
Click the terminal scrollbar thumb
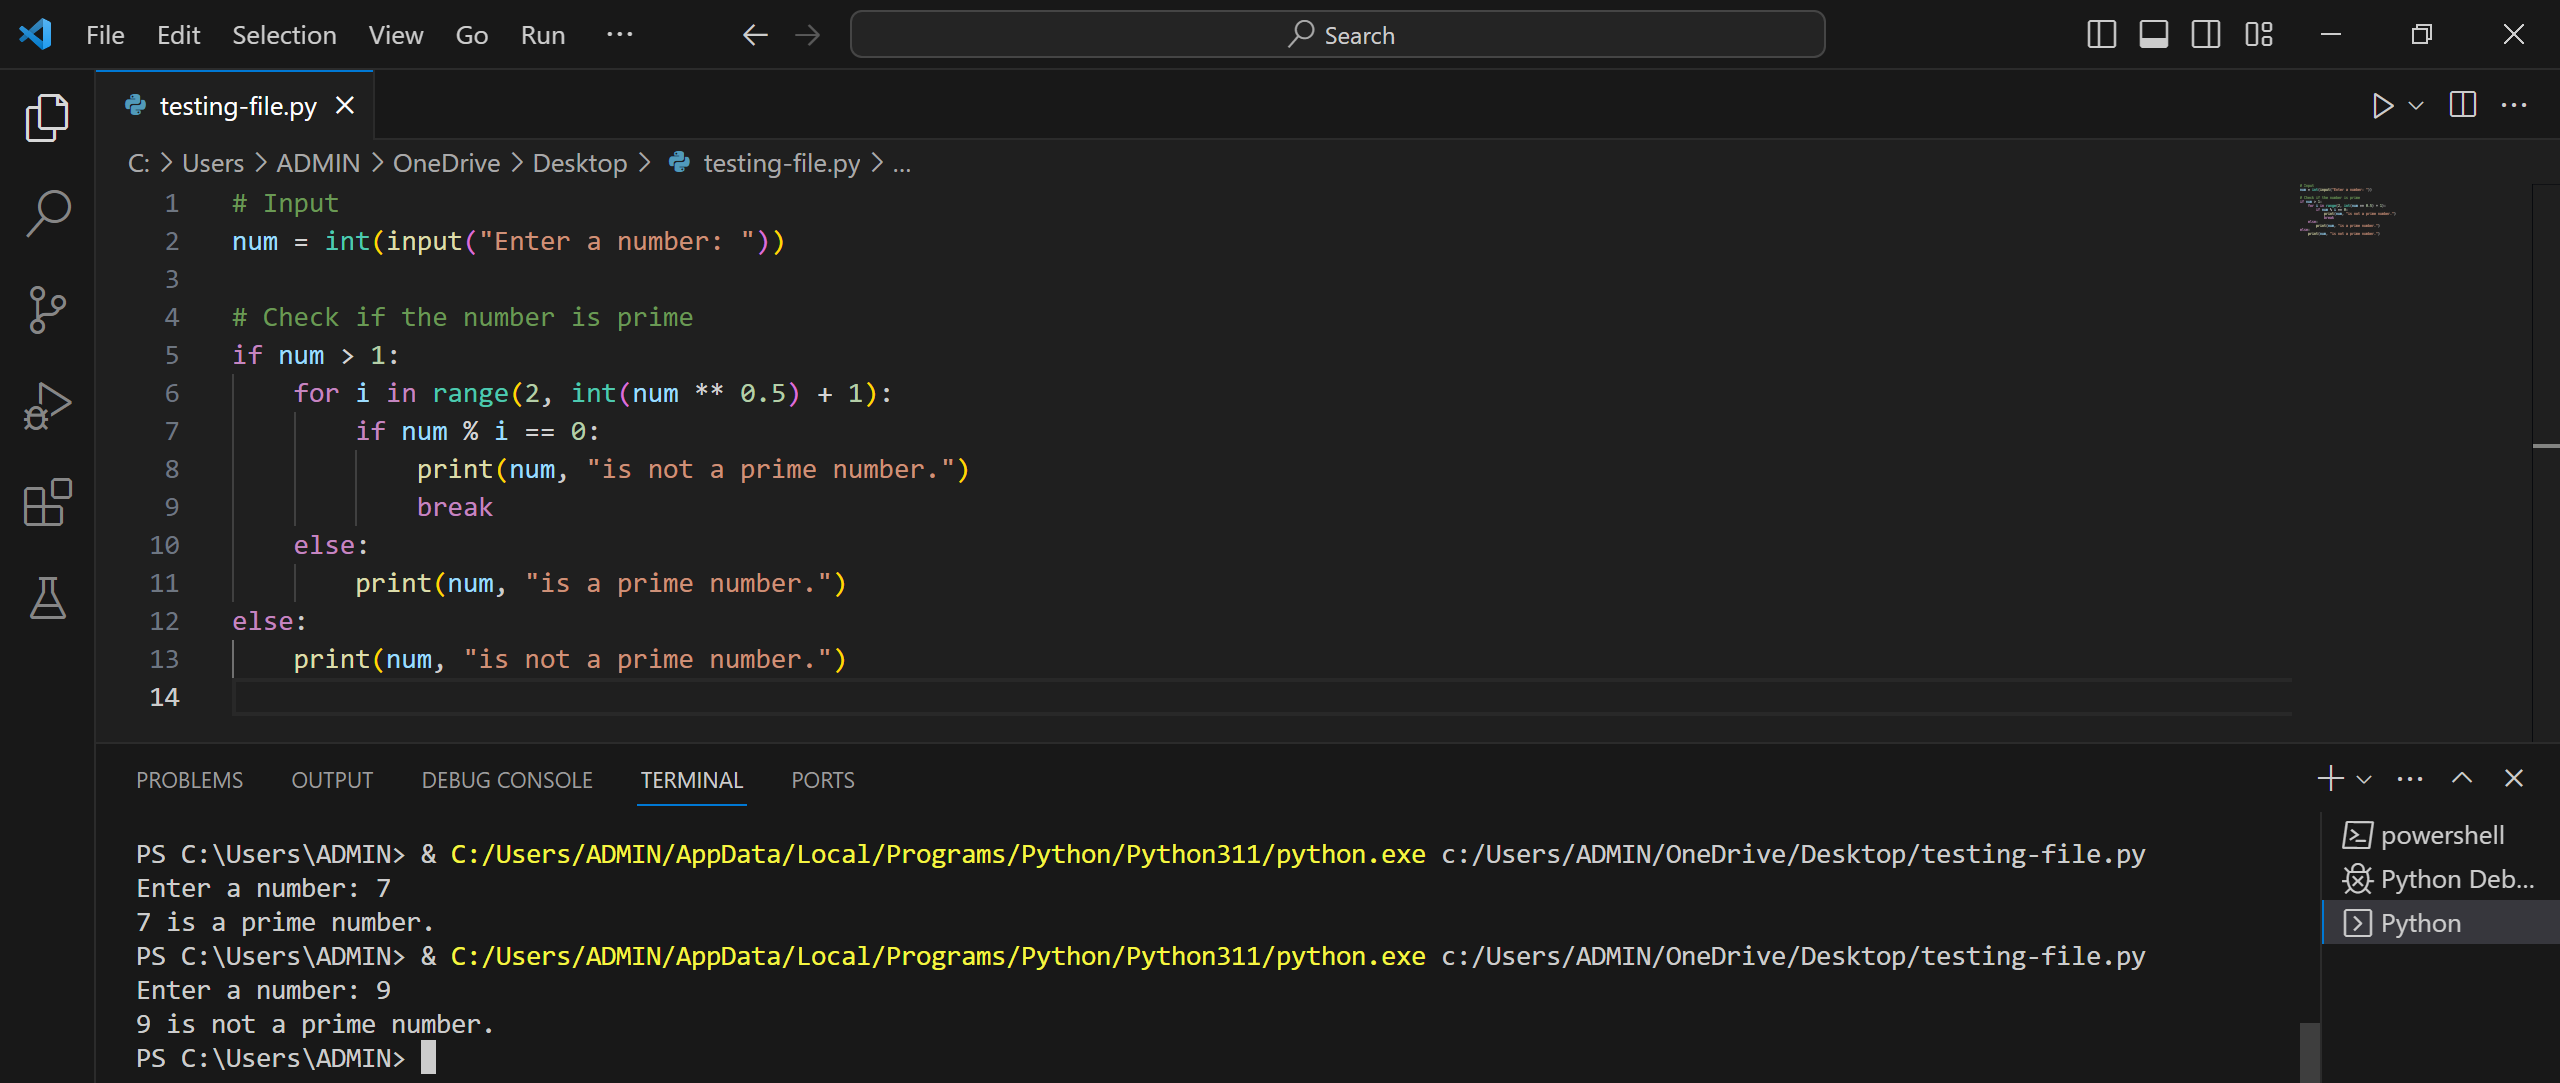point(2309,1052)
